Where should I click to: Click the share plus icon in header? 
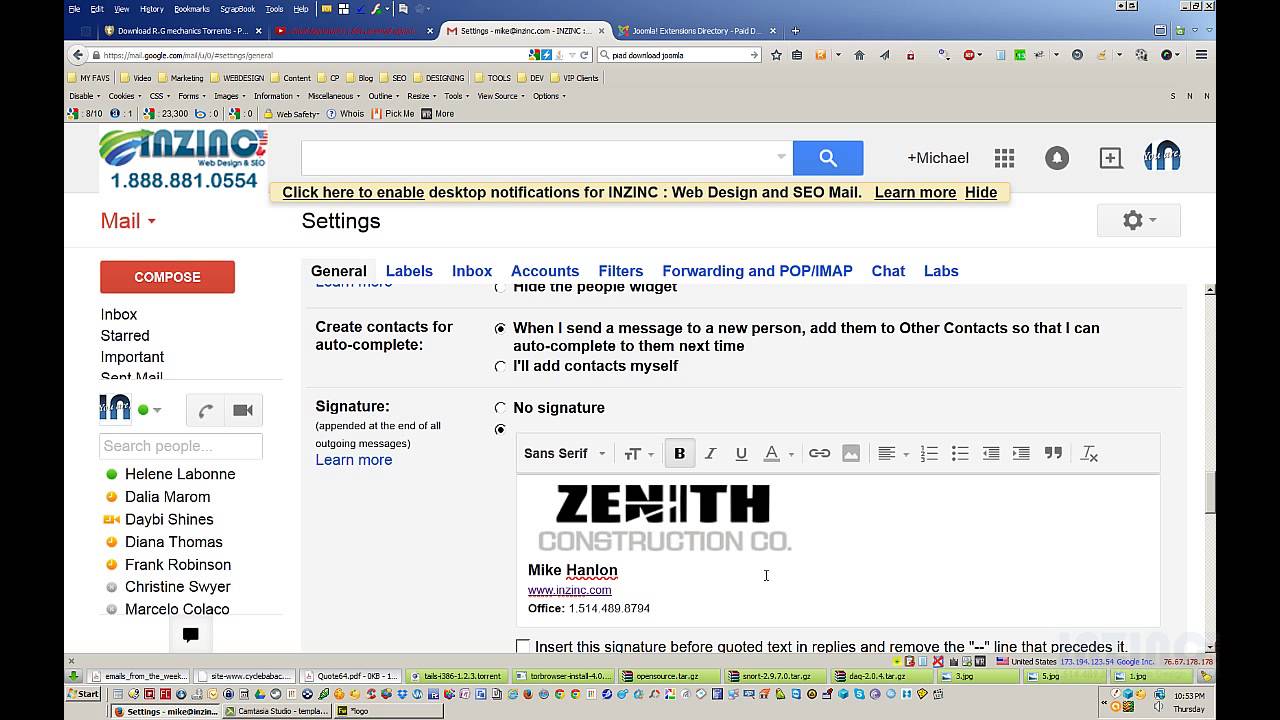click(1110, 158)
